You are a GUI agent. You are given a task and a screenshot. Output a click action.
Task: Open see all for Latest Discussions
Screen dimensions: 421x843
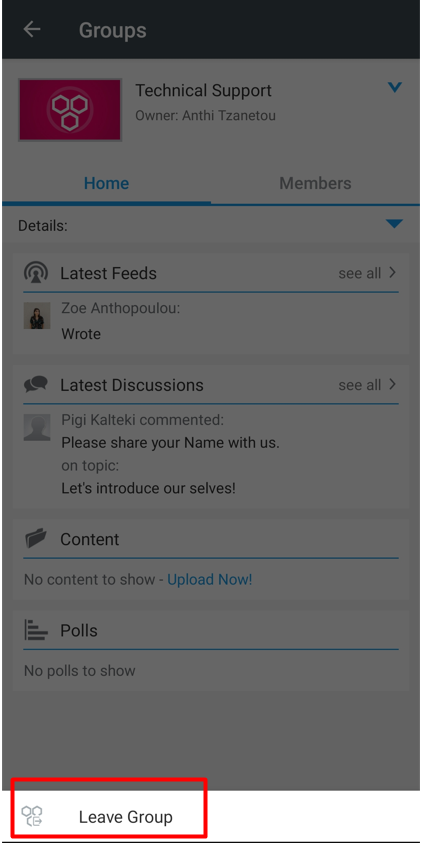tap(360, 385)
